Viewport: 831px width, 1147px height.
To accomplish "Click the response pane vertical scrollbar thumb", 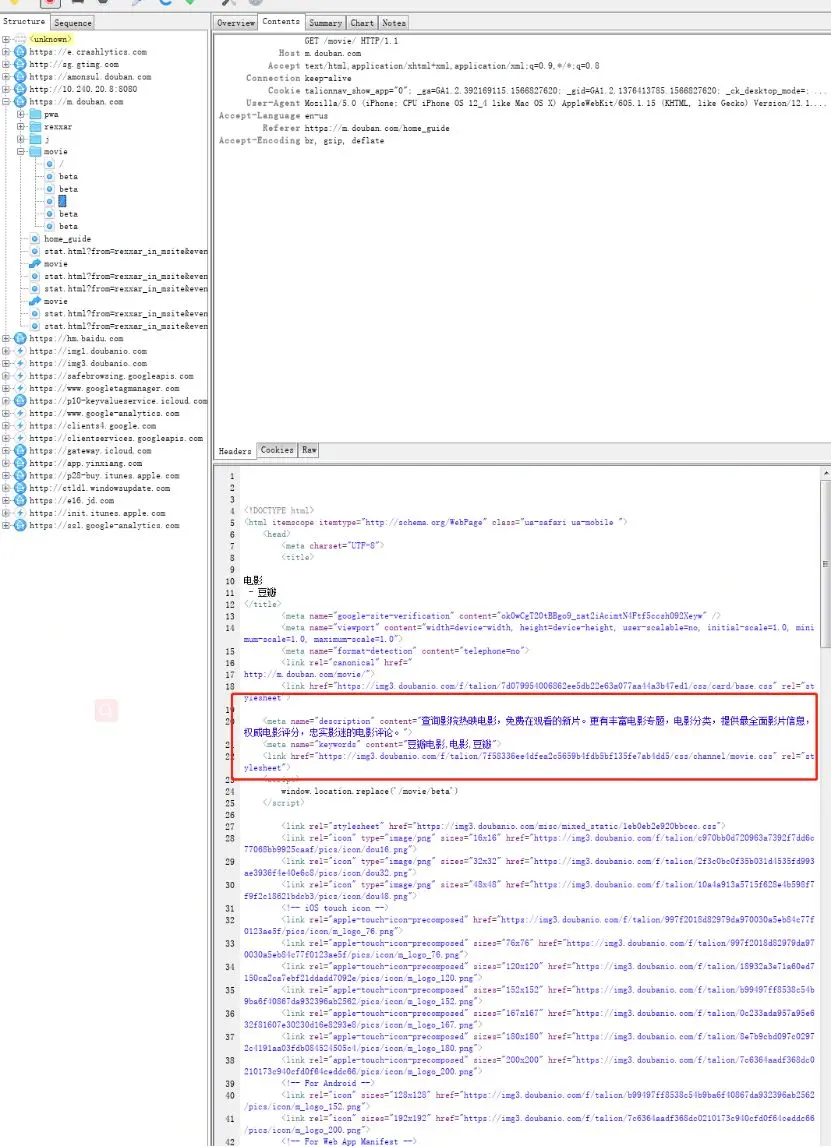I will [x=825, y=564].
